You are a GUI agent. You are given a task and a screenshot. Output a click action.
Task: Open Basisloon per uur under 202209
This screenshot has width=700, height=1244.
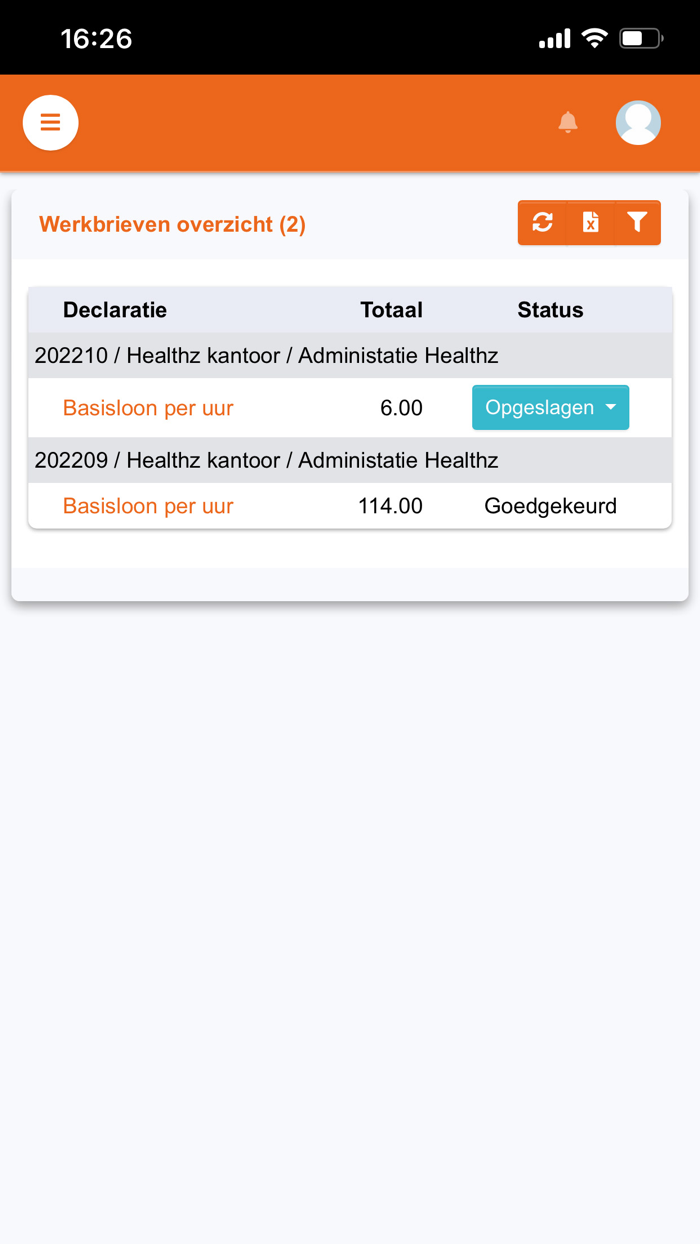coord(148,506)
